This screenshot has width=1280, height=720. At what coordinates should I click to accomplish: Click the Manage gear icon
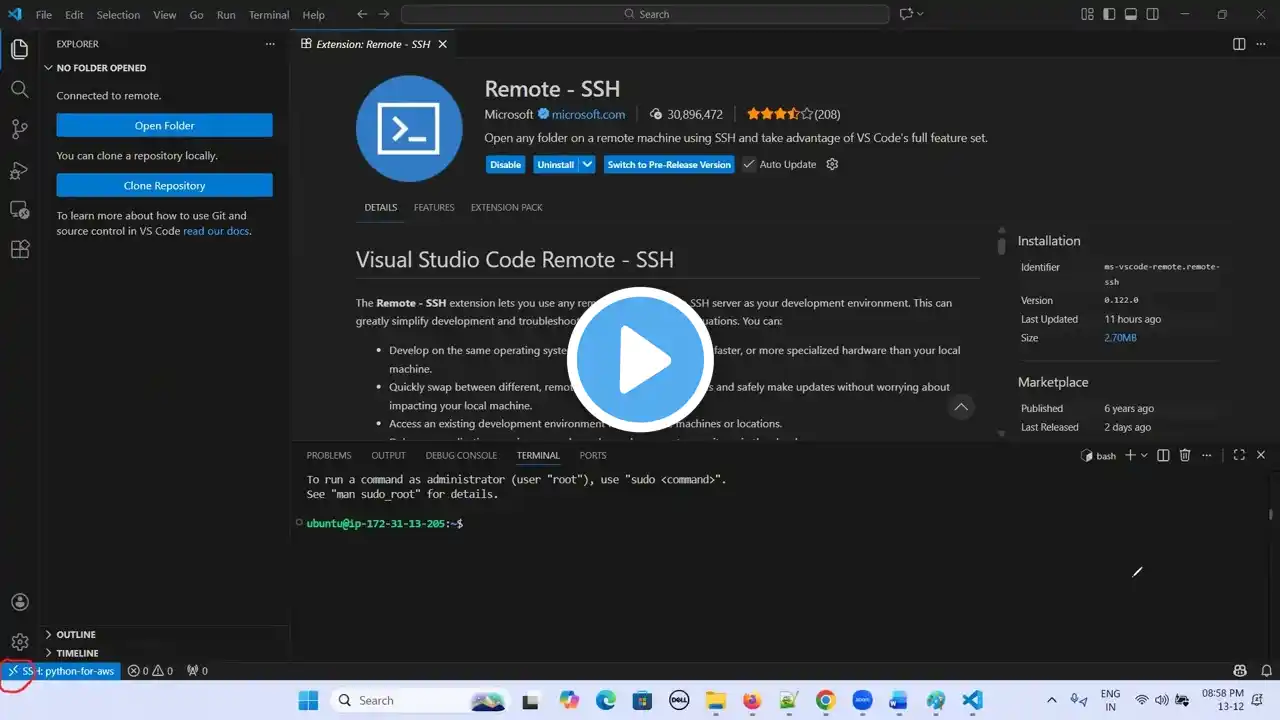click(x=19, y=642)
